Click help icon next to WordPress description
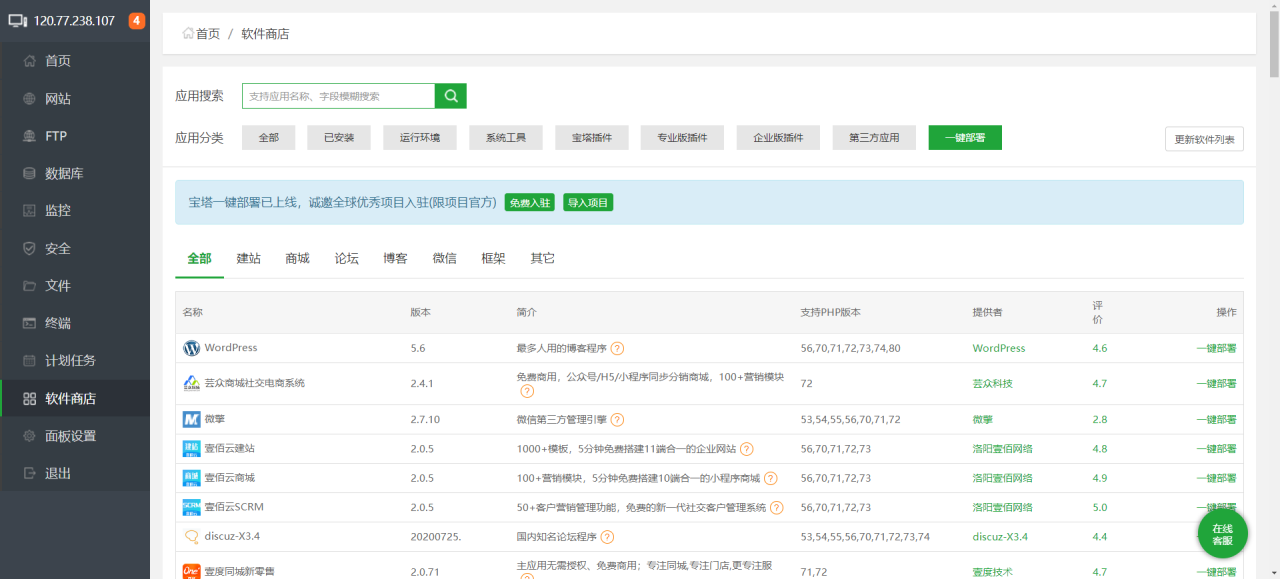The height and width of the screenshot is (579, 1280). pyautogui.click(x=617, y=349)
